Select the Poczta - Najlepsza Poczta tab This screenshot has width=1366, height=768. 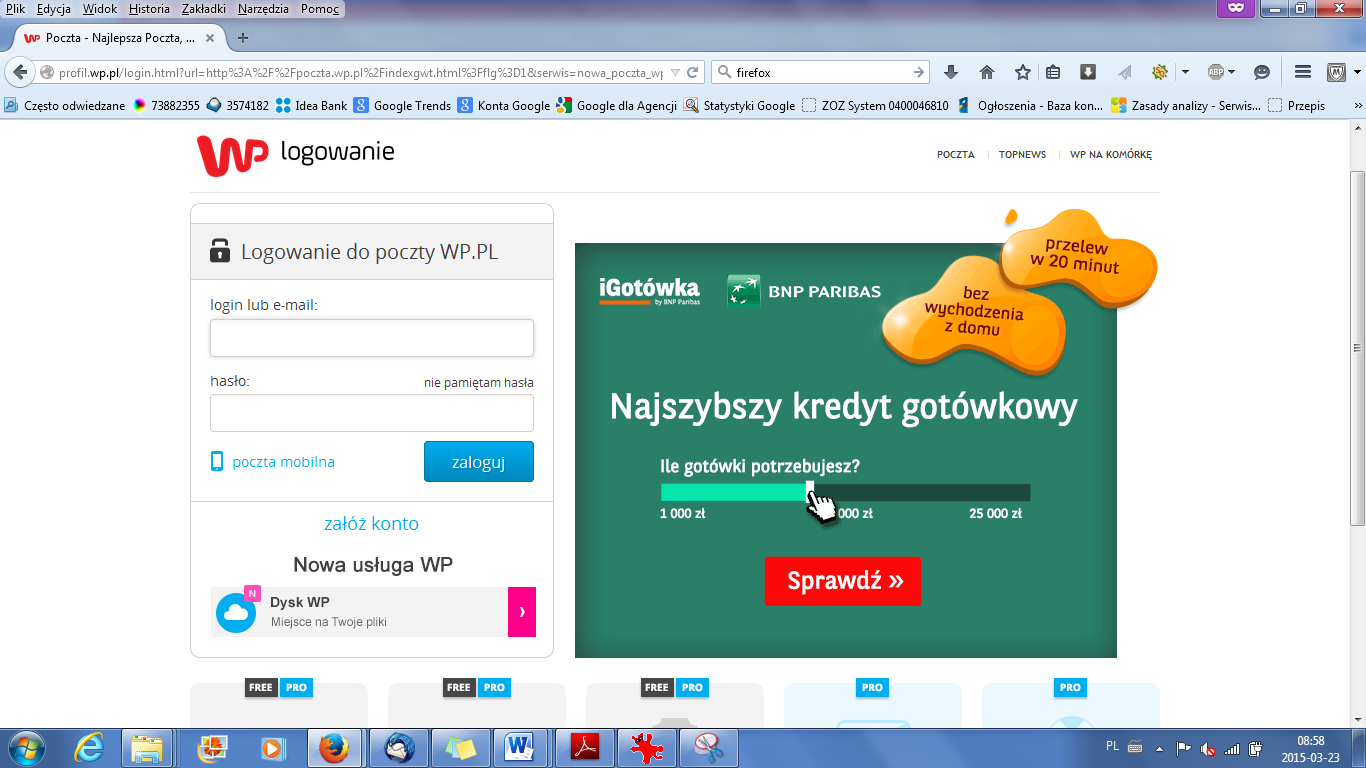(119, 38)
